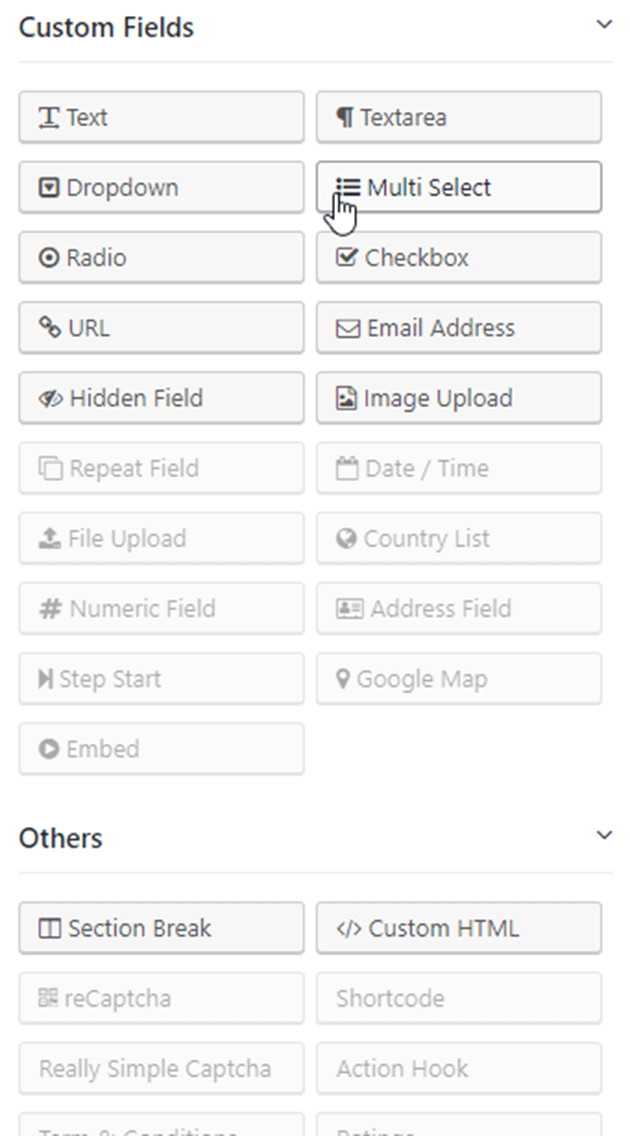Add a Radio field
This screenshot has width=630, height=1136.
click(161, 258)
